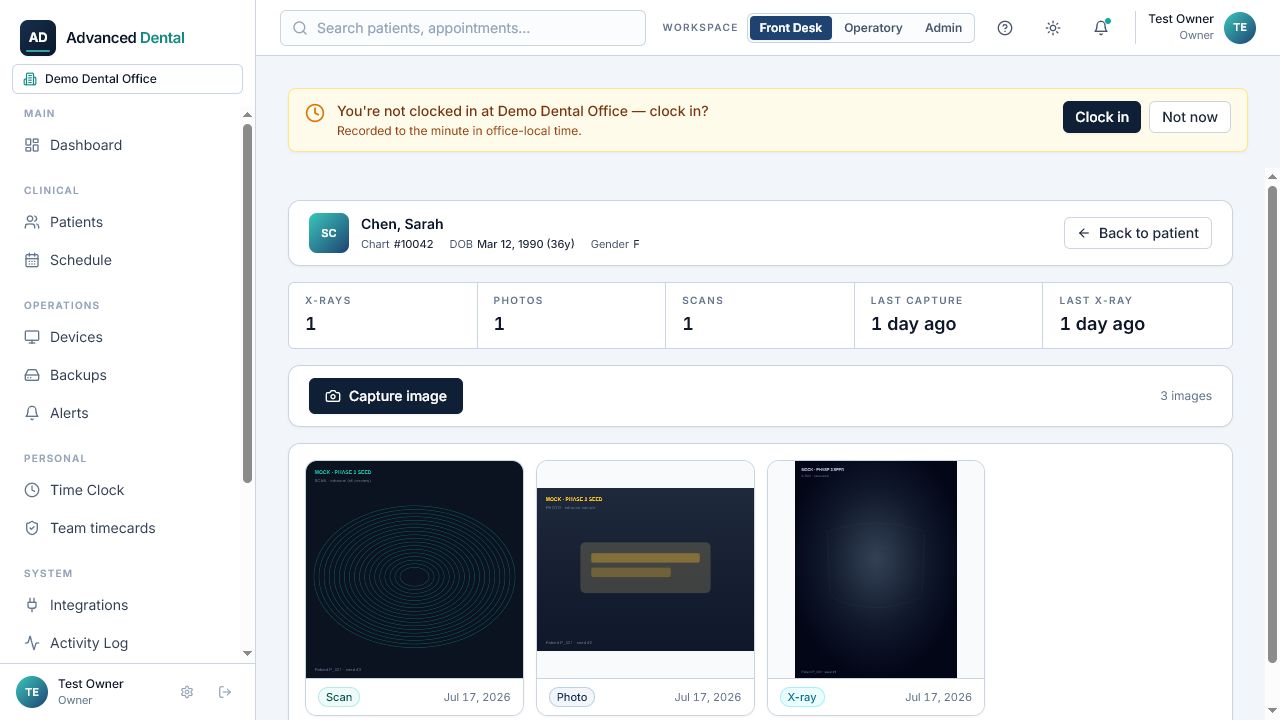The image size is (1280, 720).
Task: Click the SC patient avatar
Action: 329,233
